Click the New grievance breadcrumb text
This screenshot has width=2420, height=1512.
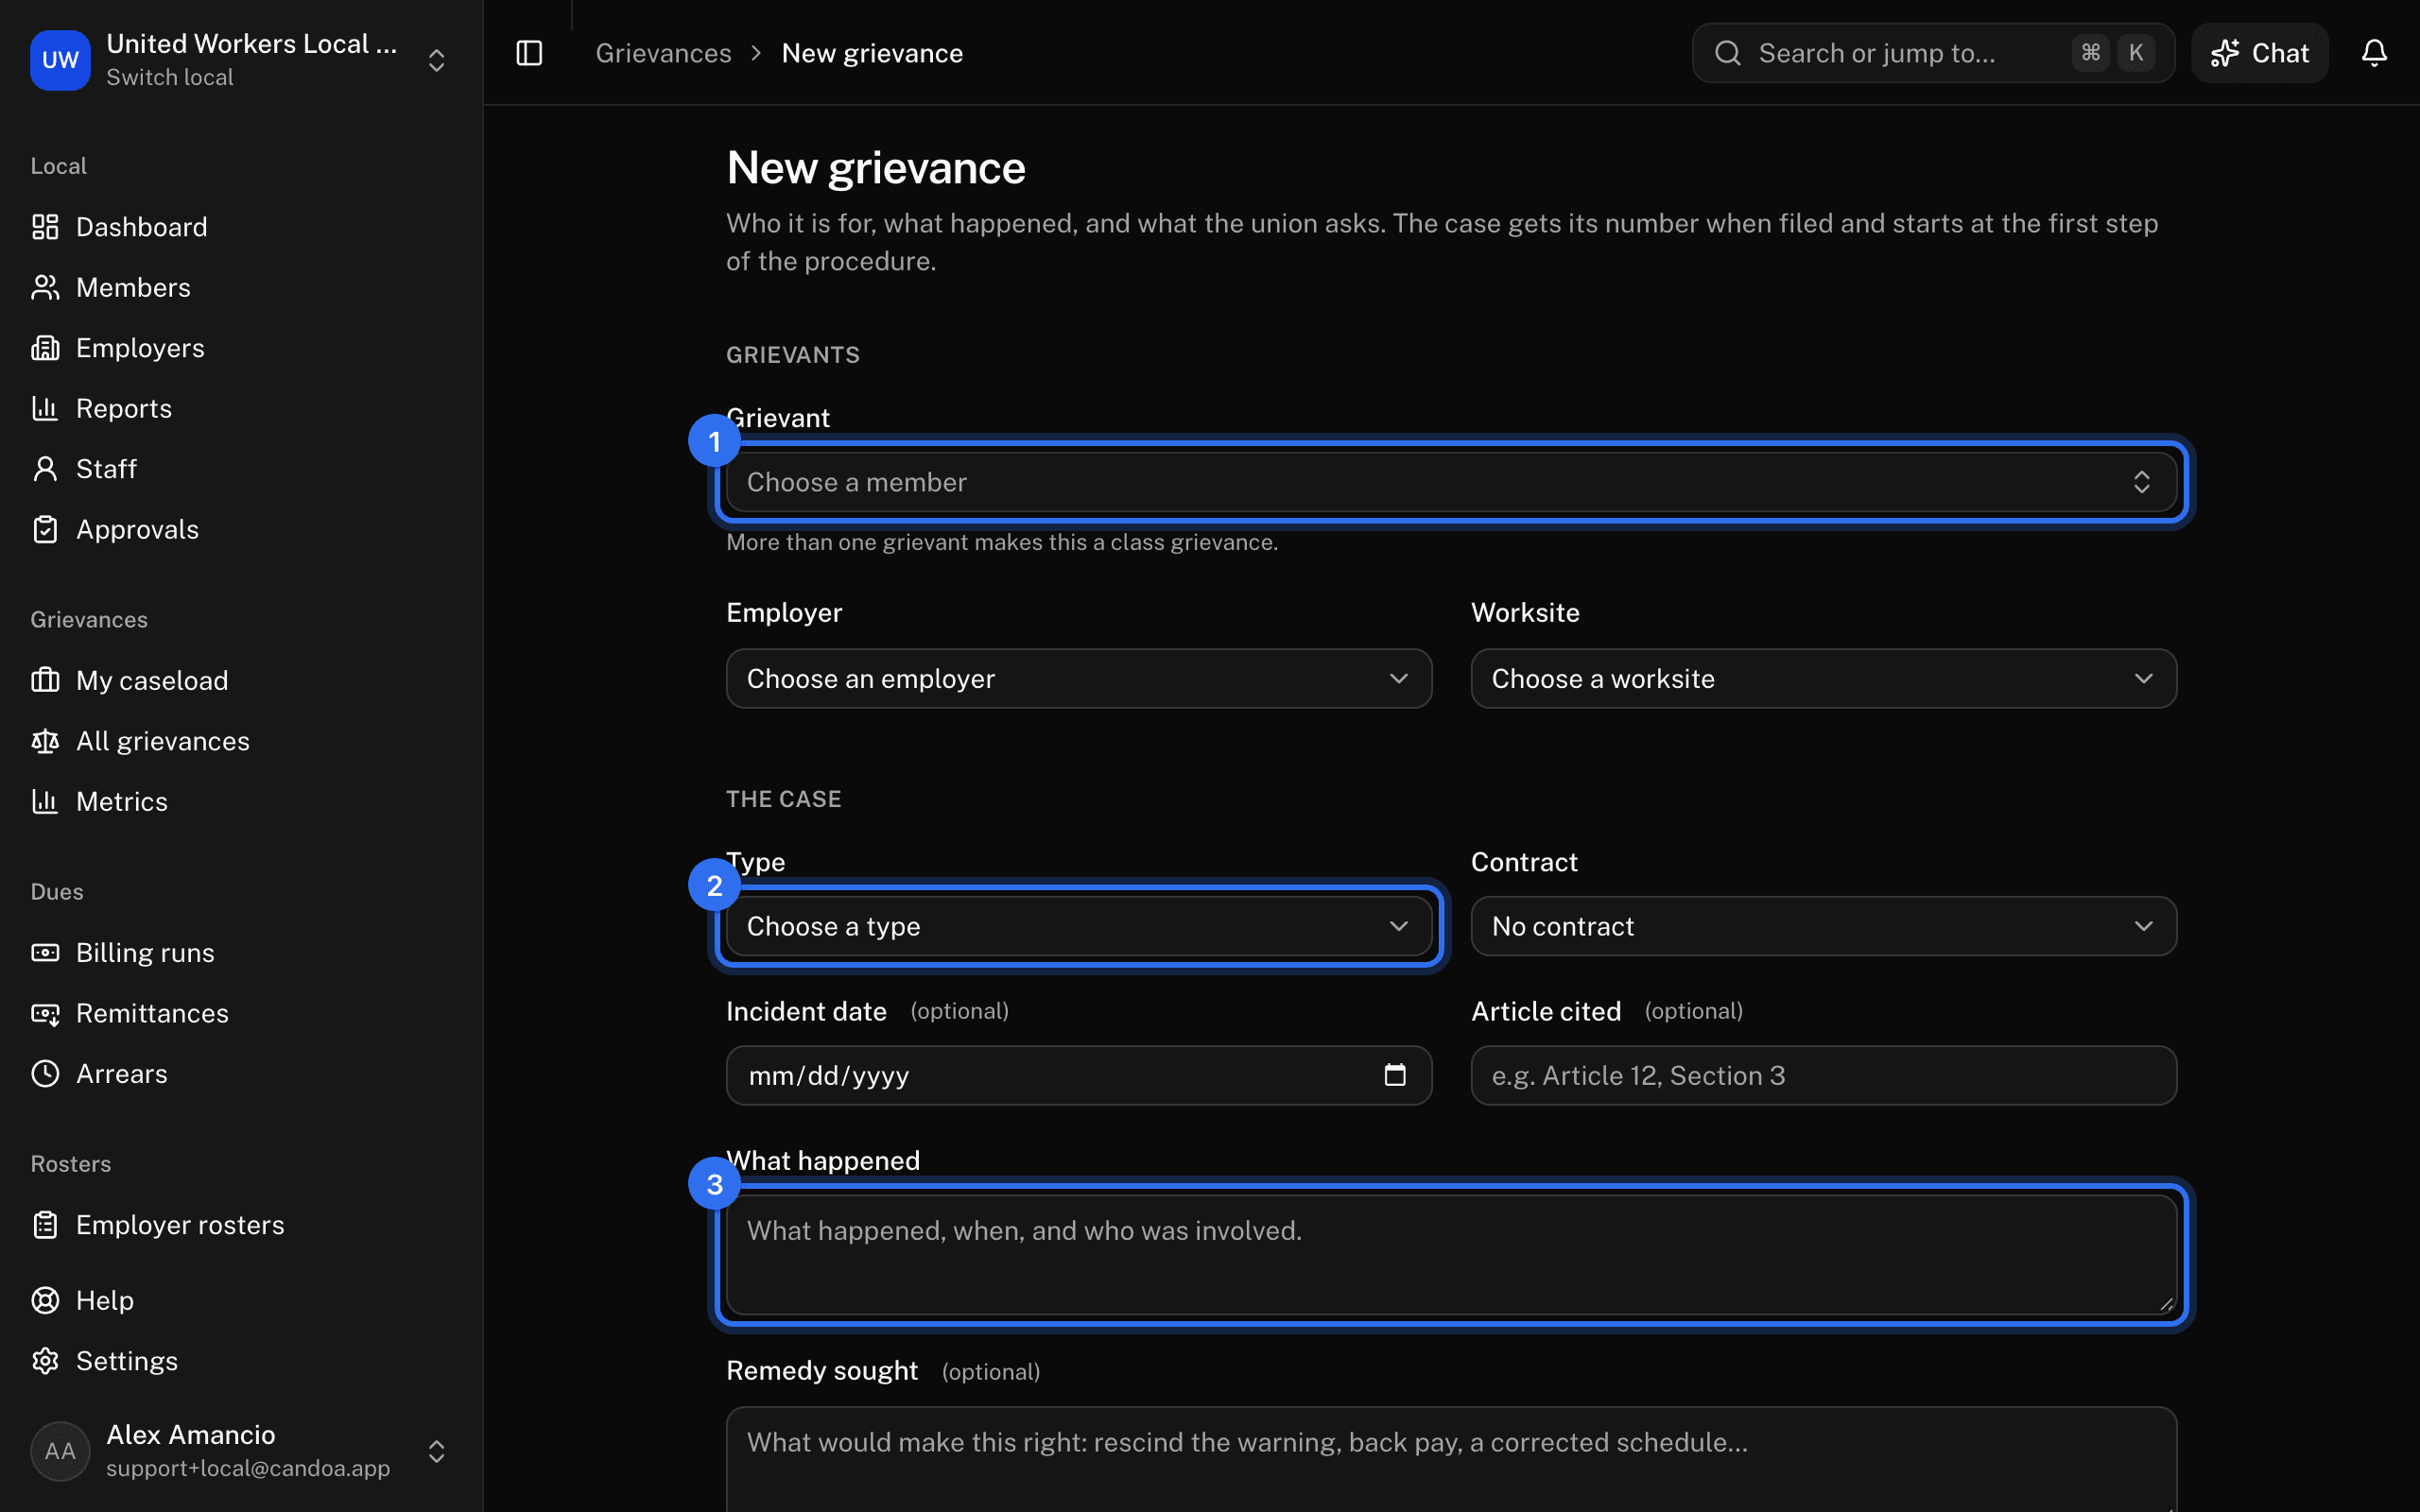point(872,53)
